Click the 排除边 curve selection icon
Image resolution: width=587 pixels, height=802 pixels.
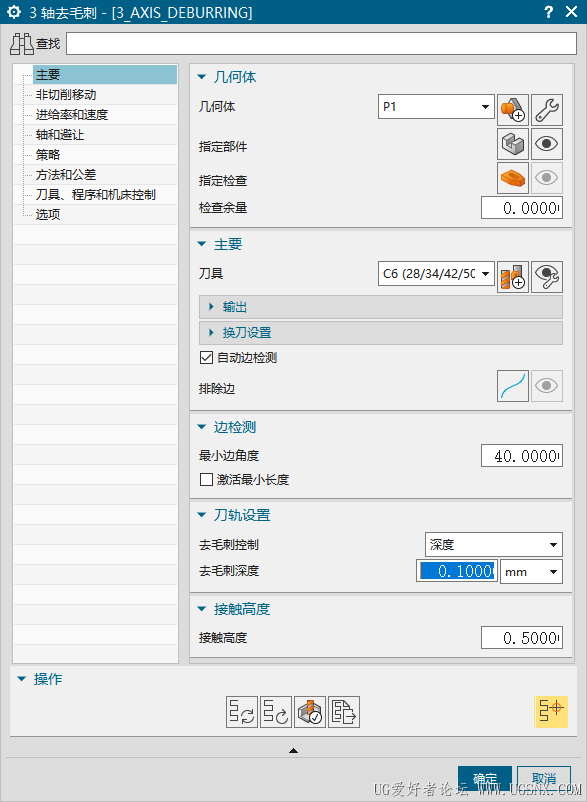pos(513,386)
